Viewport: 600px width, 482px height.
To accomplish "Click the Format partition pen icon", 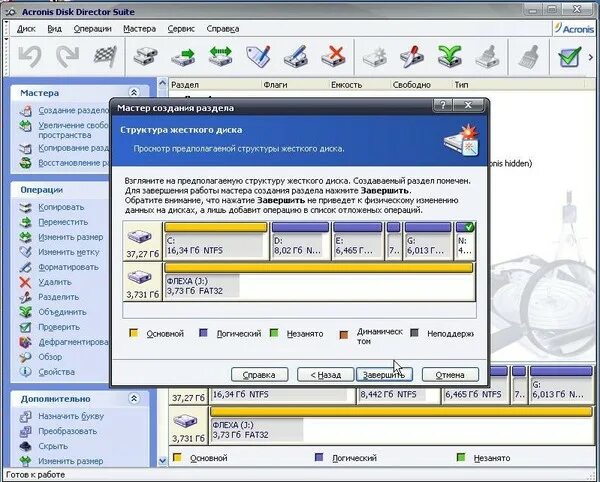I will 296,57.
